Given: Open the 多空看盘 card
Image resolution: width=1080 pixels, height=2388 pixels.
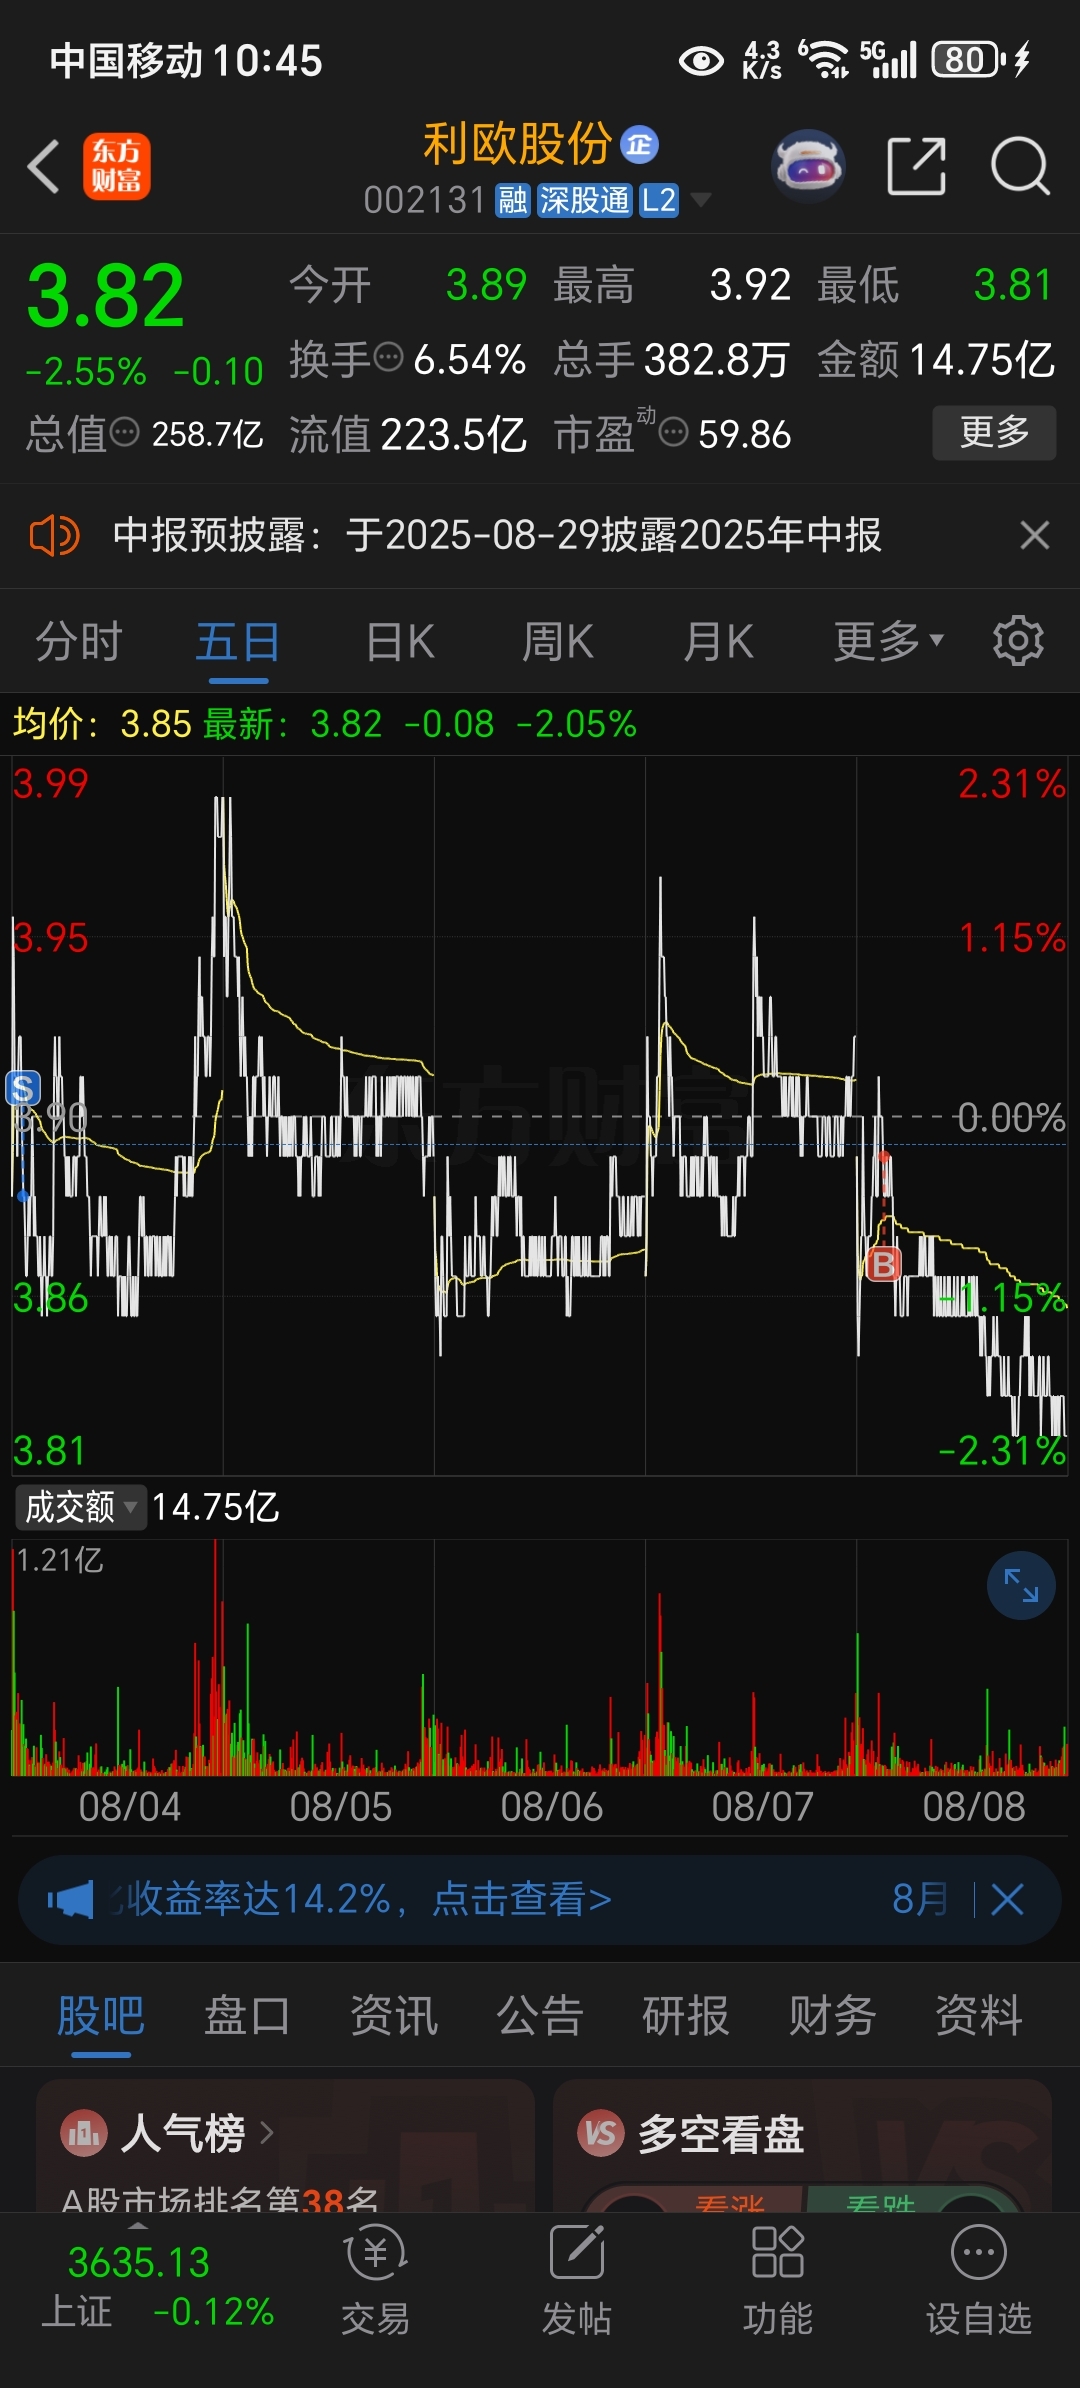Looking at the screenshot, I should click(802, 2145).
